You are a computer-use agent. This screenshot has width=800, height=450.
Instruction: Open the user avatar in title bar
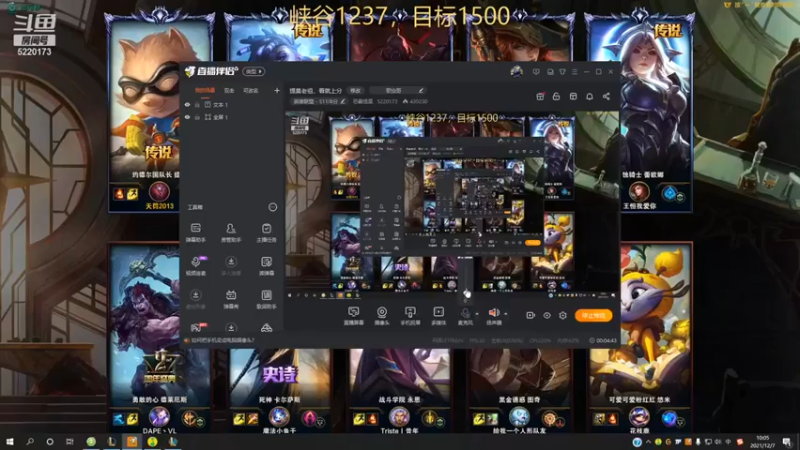tap(516, 72)
